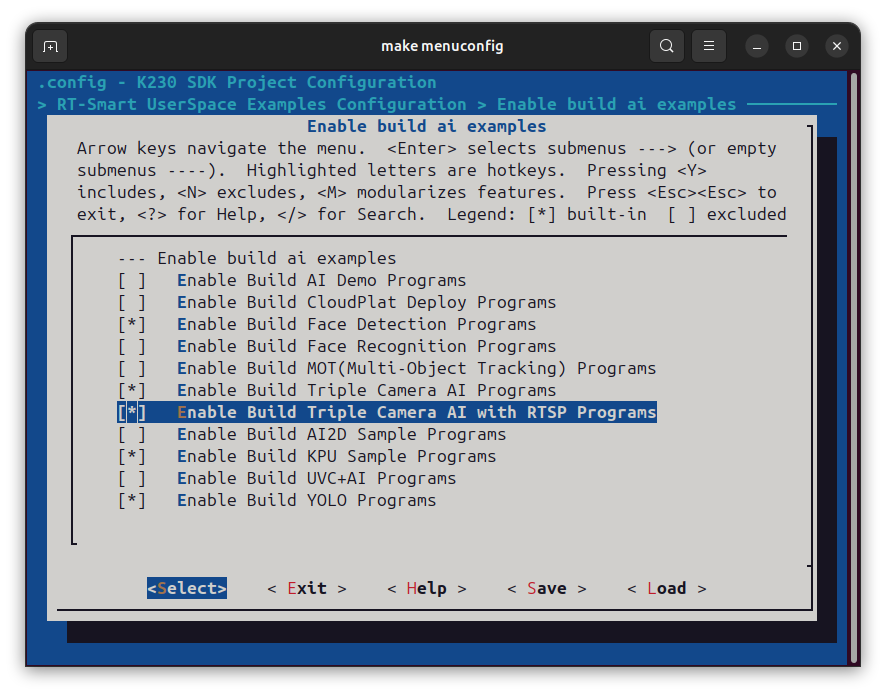
Task: Toggle YOLO Programs checkbox
Action: coord(132,501)
